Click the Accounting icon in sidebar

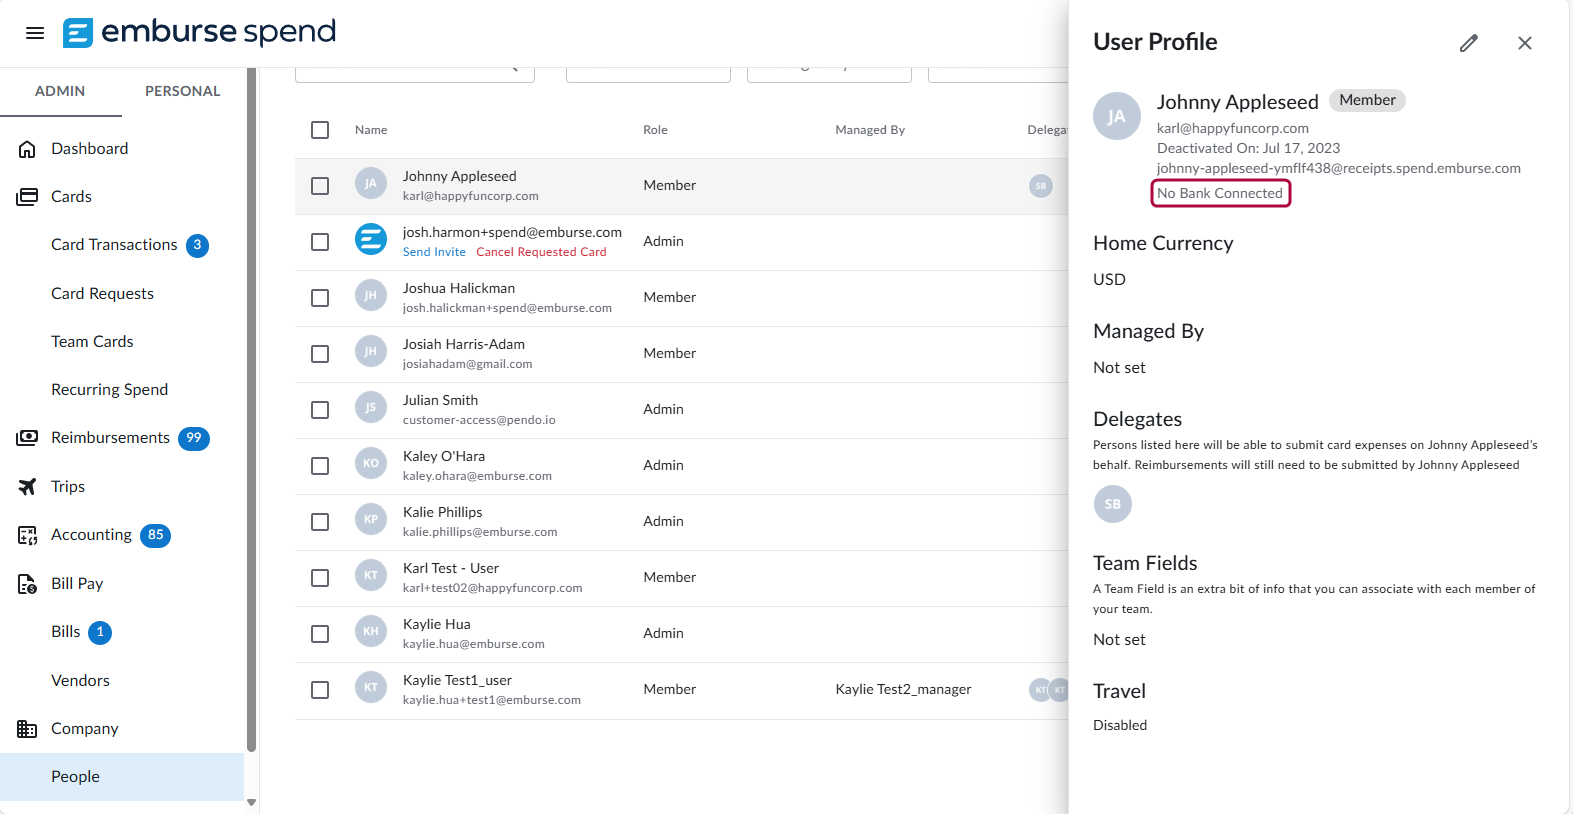[28, 535]
